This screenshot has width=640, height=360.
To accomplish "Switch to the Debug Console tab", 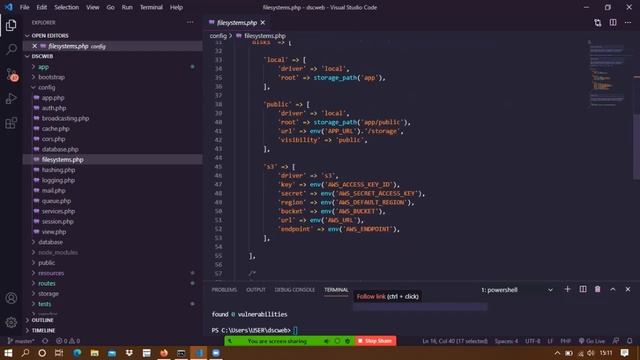I will pos(295,290).
